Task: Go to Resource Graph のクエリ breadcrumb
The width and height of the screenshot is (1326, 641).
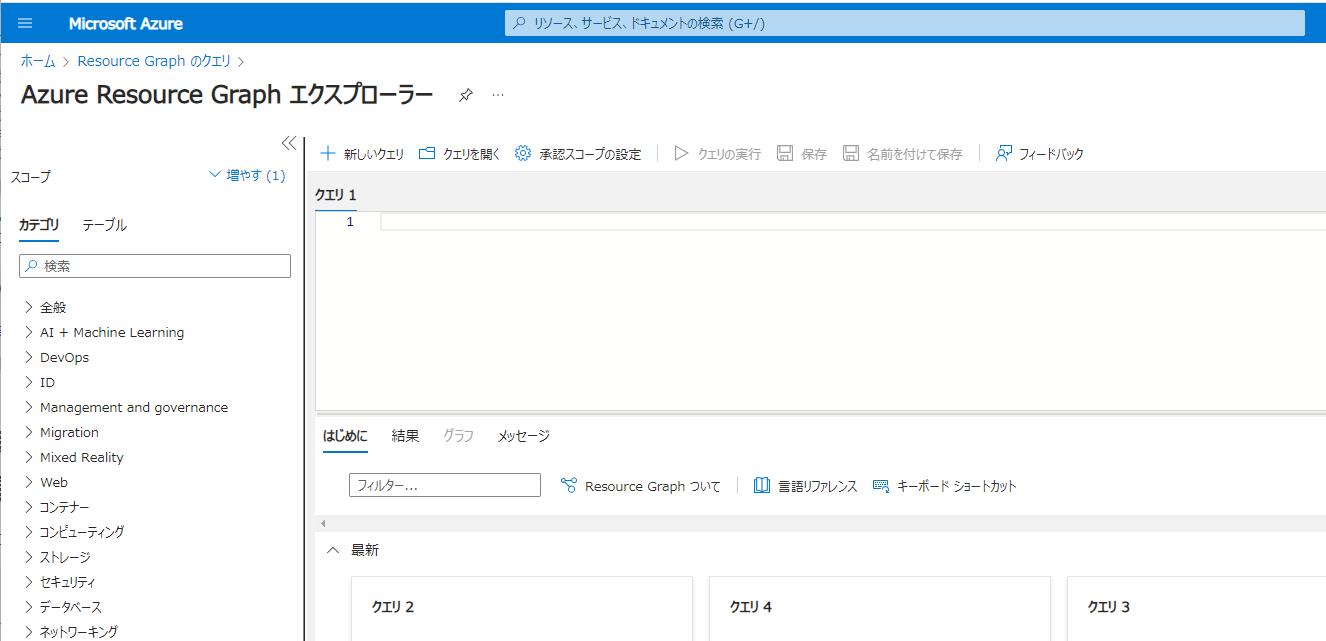Action: tap(154, 61)
